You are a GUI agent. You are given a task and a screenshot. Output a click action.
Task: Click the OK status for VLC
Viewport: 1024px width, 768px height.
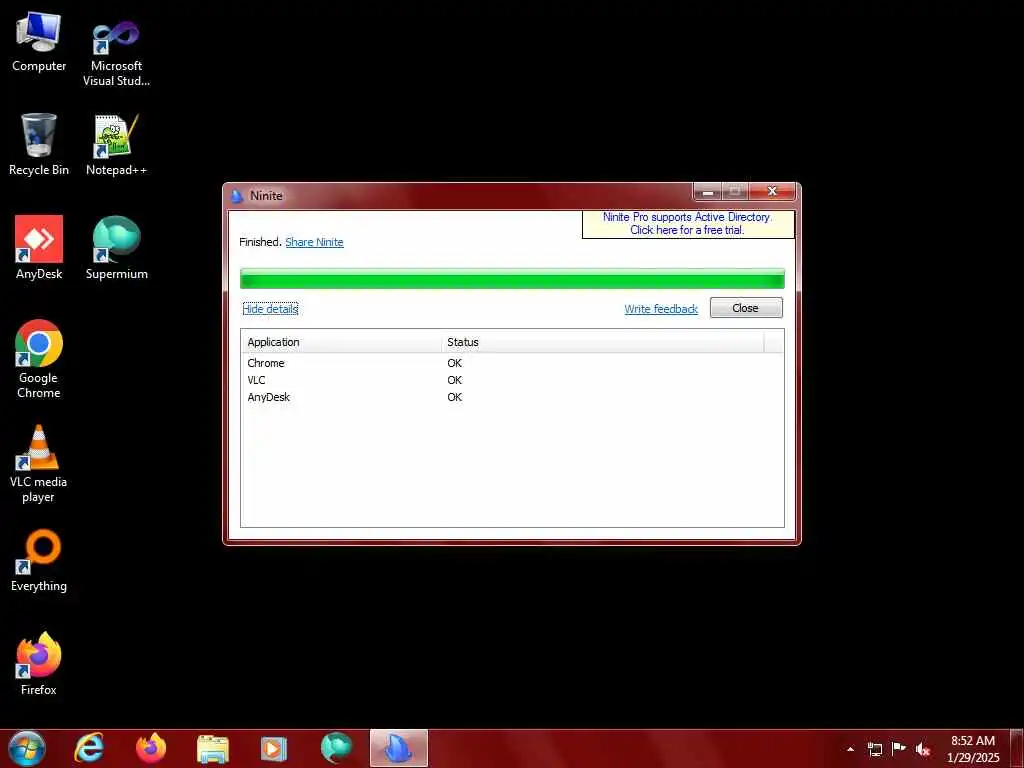pyautogui.click(x=455, y=380)
